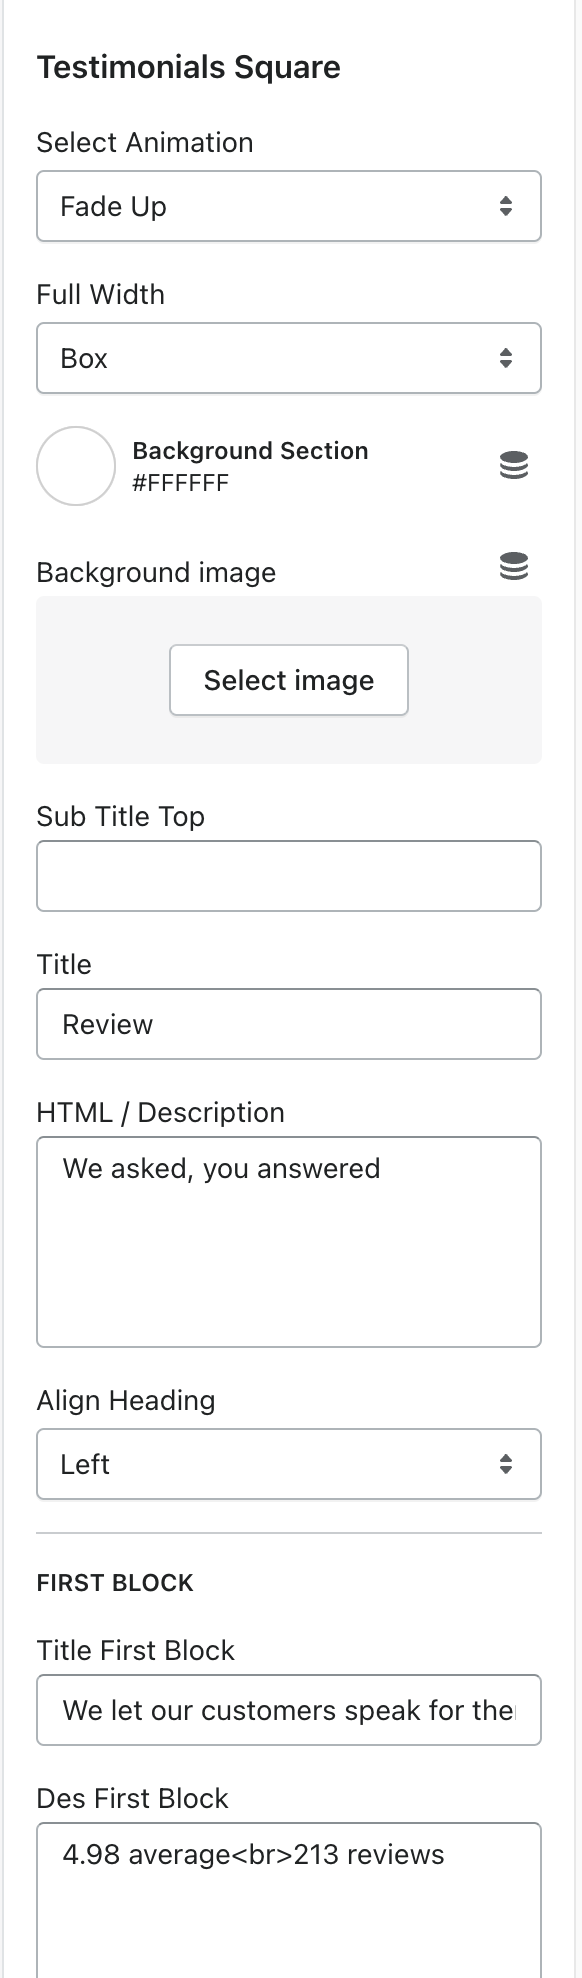The height and width of the screenshot is (1978, 582).
Task: Click the Background image placeholder area
Action: pyautogui.click(x=289, y=680)
